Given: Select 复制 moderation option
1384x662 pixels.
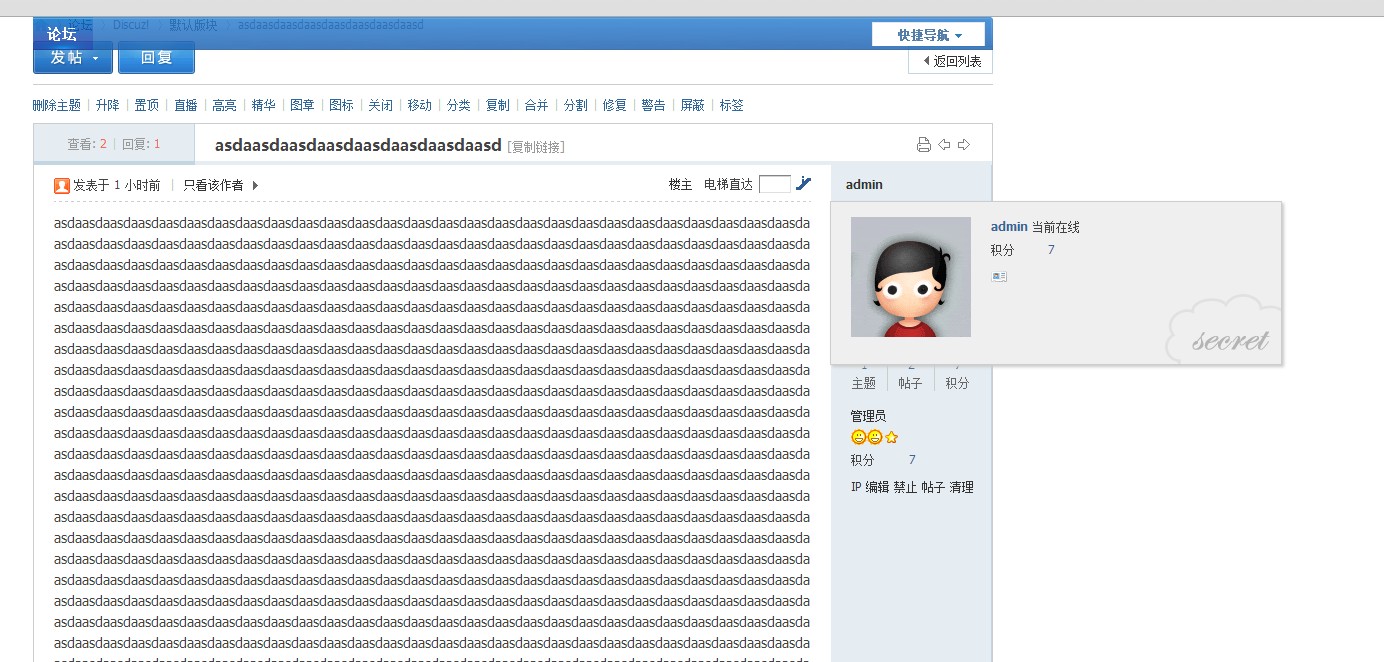Looking at the screenshot, I should click(x=497, y=105).
